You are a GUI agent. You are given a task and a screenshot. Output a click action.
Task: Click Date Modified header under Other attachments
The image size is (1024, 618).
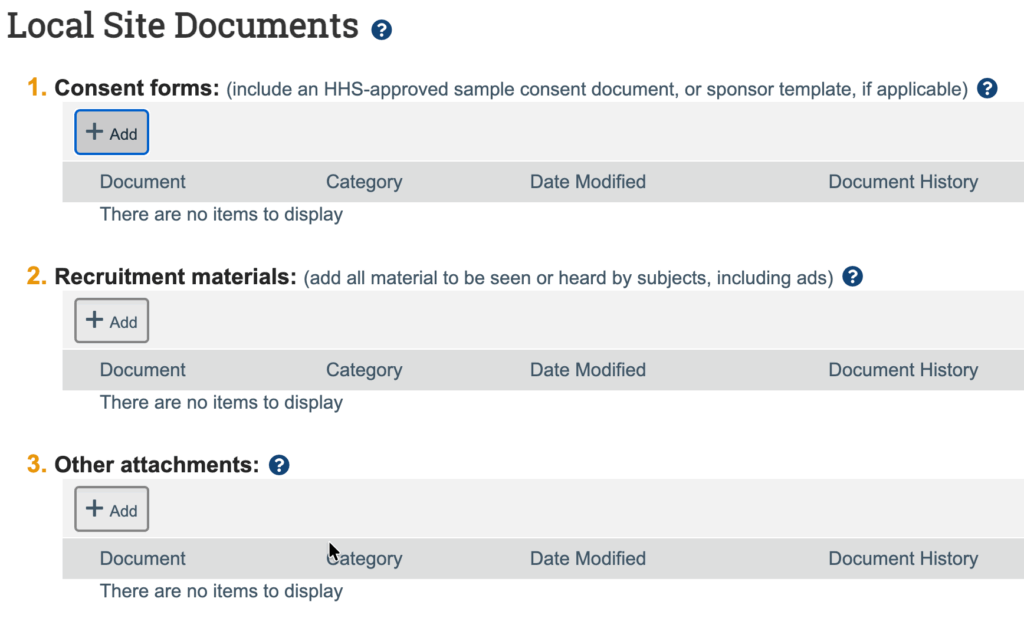(587, 558)
